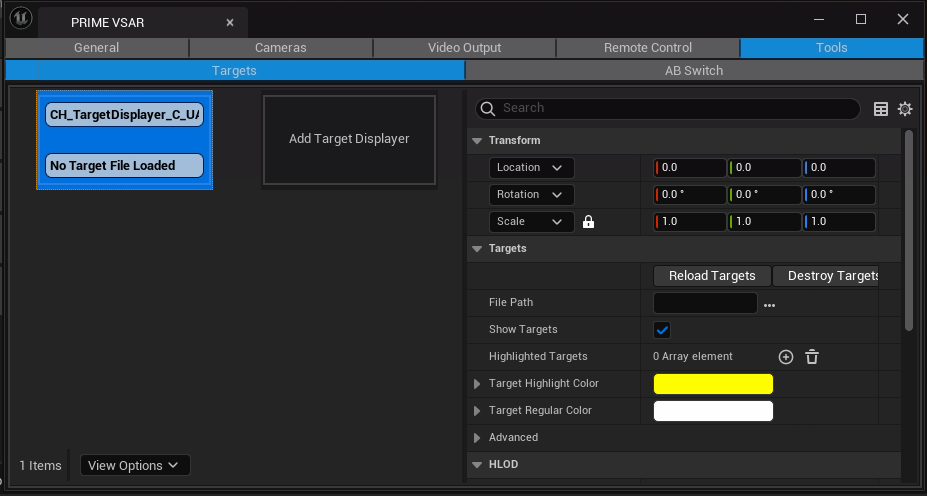The image size is (927, 496).
Task: Click the search magnifier icon
Action: click(488, 109)
